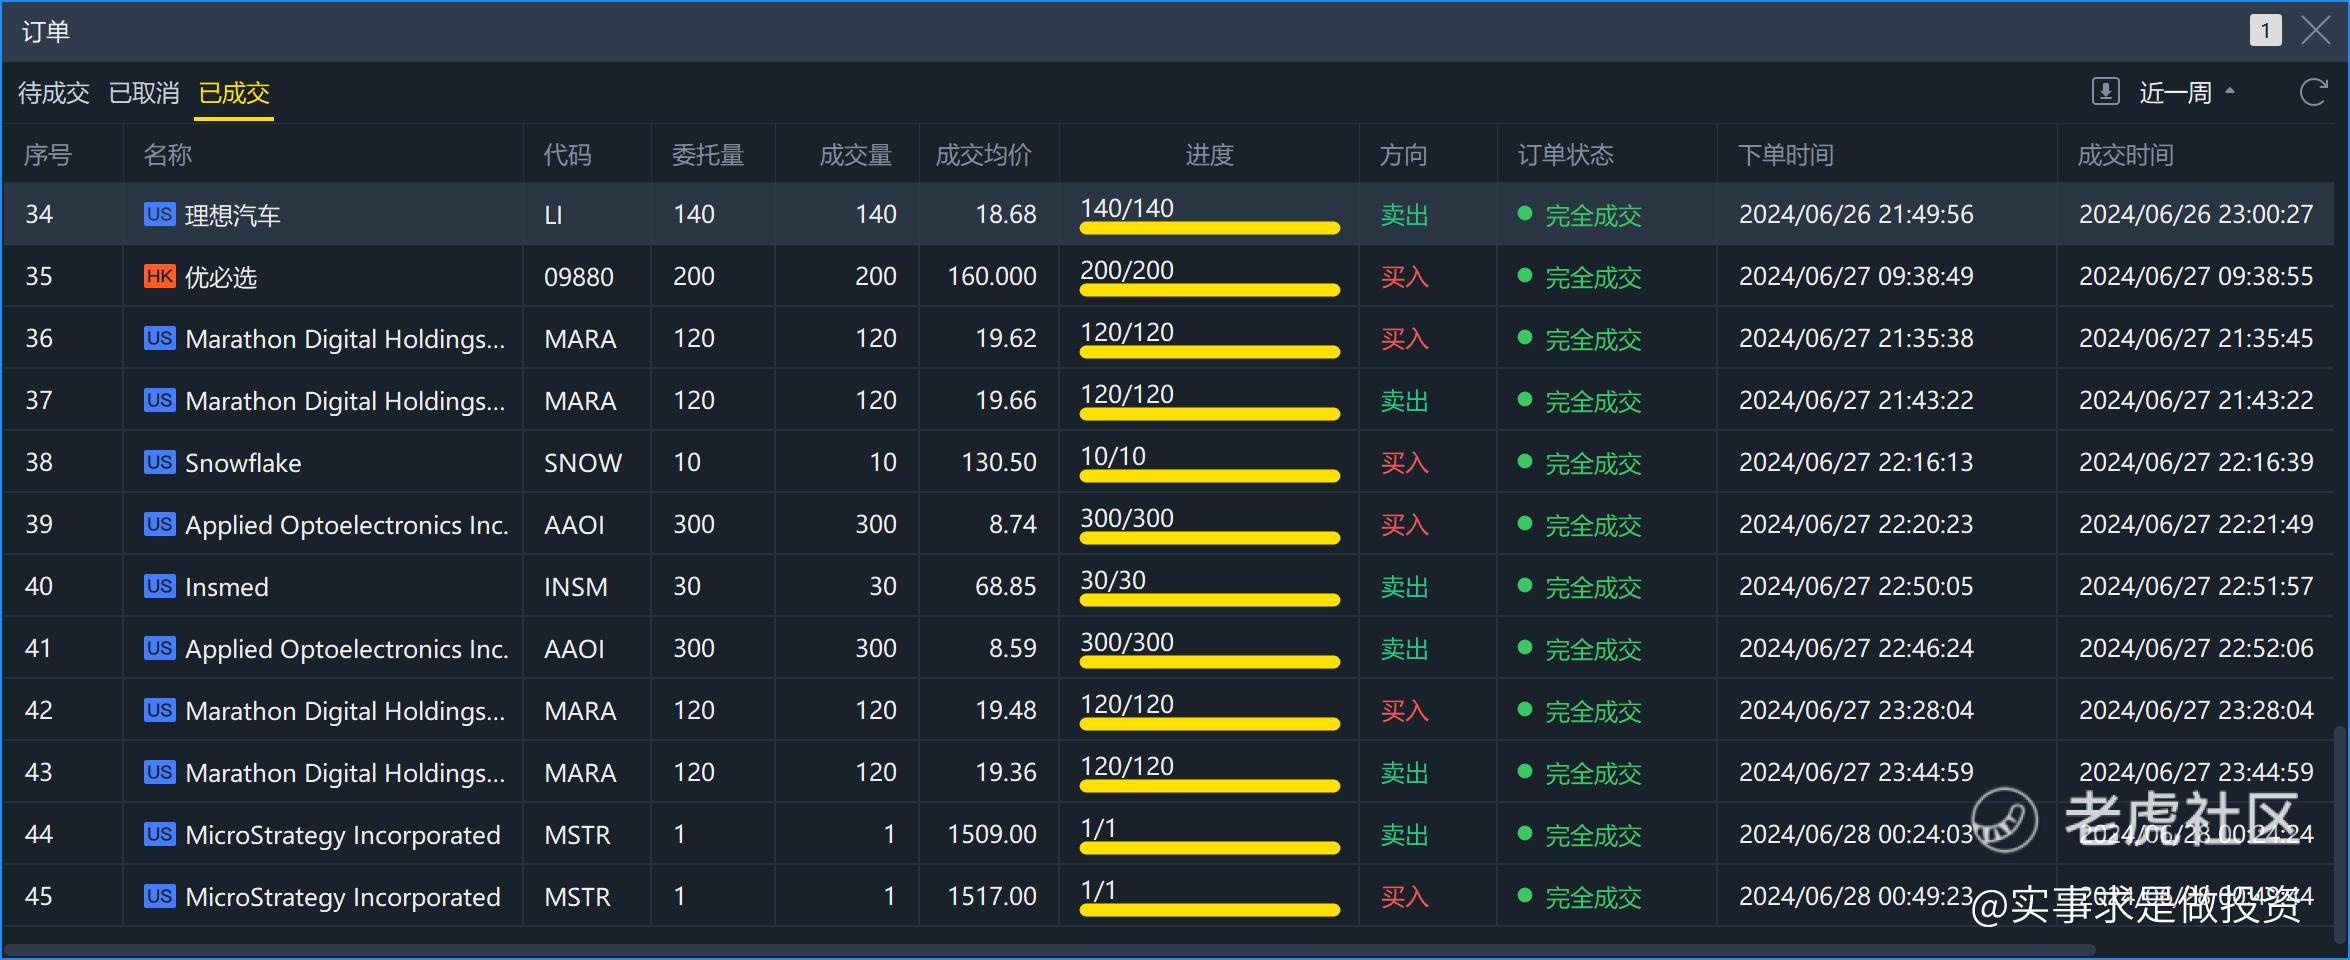Select the 优必选 stock name

coord(221,277)
